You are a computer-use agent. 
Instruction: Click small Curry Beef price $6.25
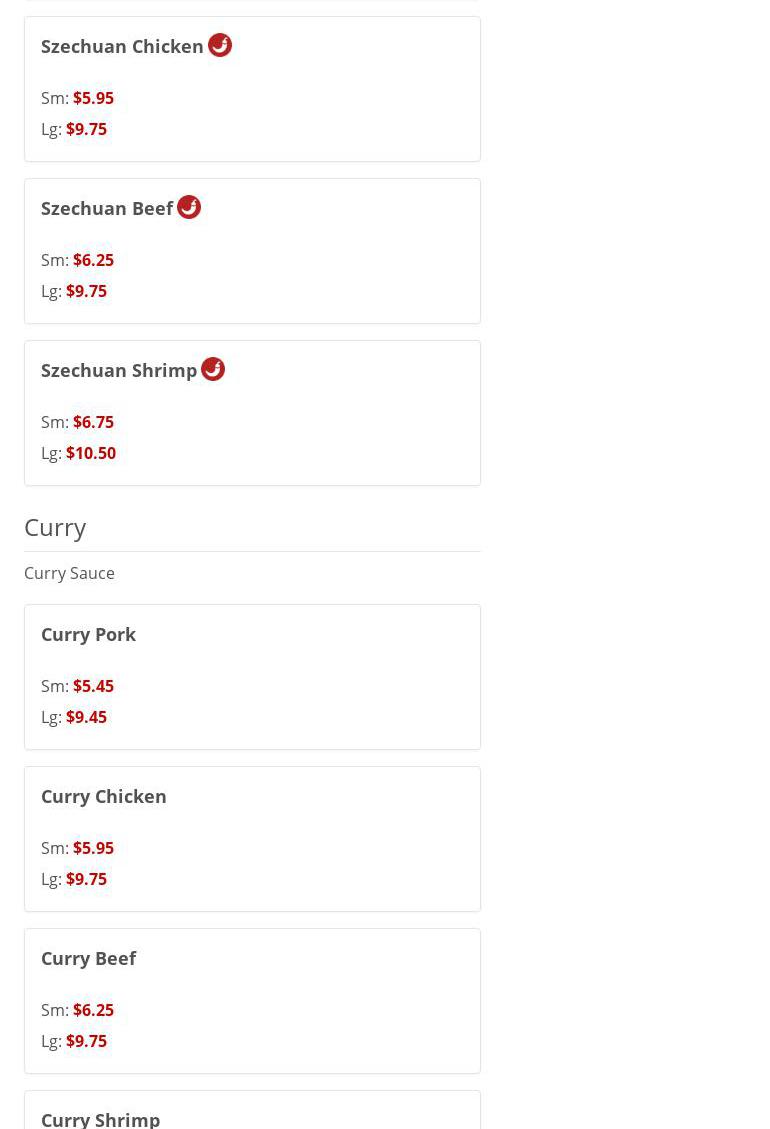[93, 1010]
